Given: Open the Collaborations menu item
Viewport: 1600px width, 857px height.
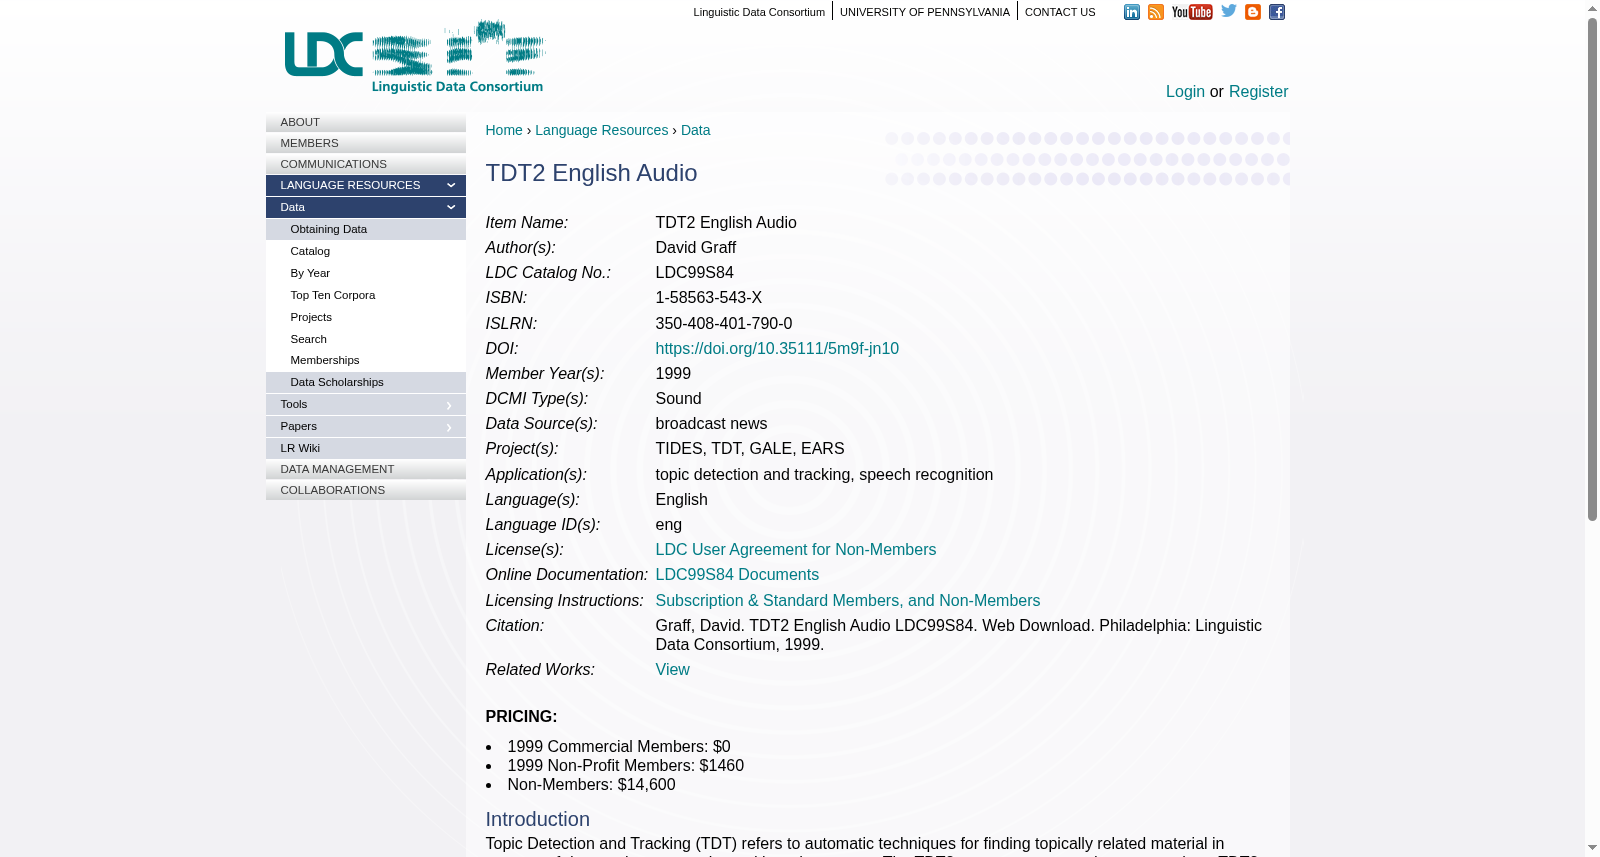Looking at the screenshot, I should [366, 490].
